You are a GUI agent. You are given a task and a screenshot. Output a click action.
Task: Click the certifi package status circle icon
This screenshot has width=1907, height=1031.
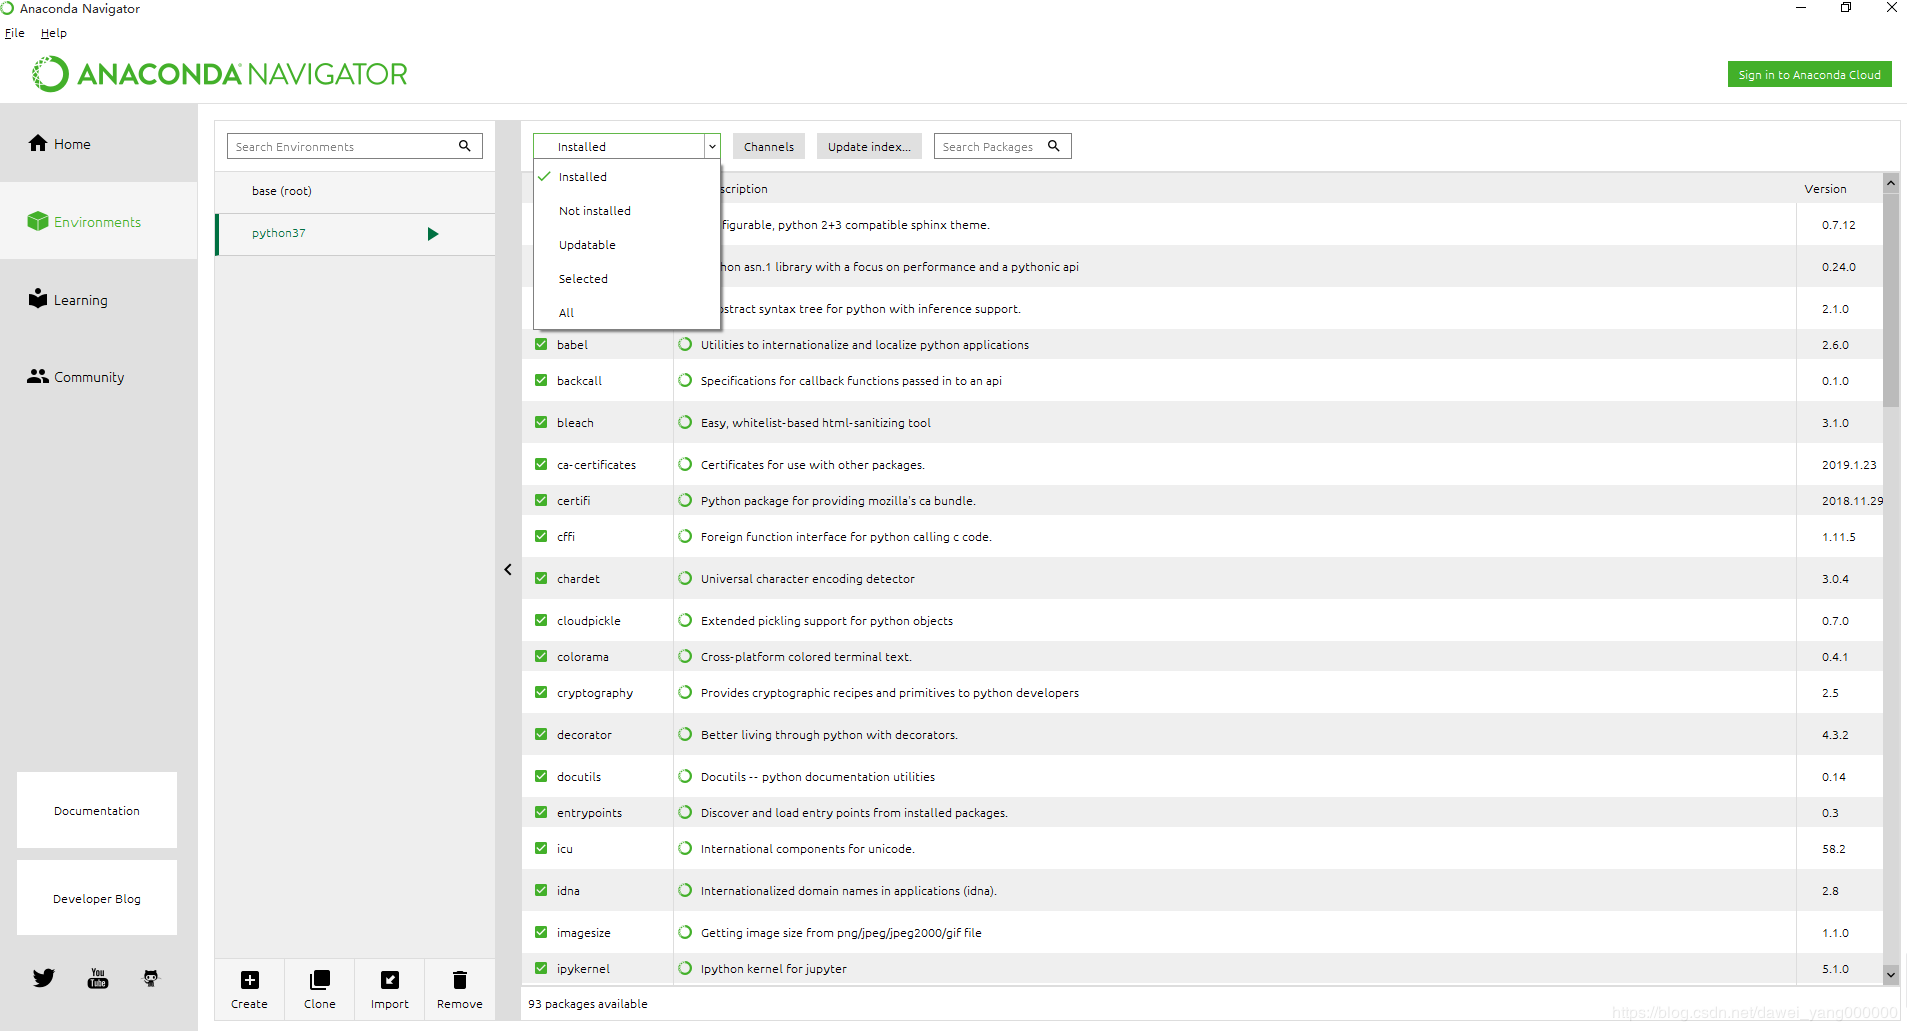coord(685,501)
